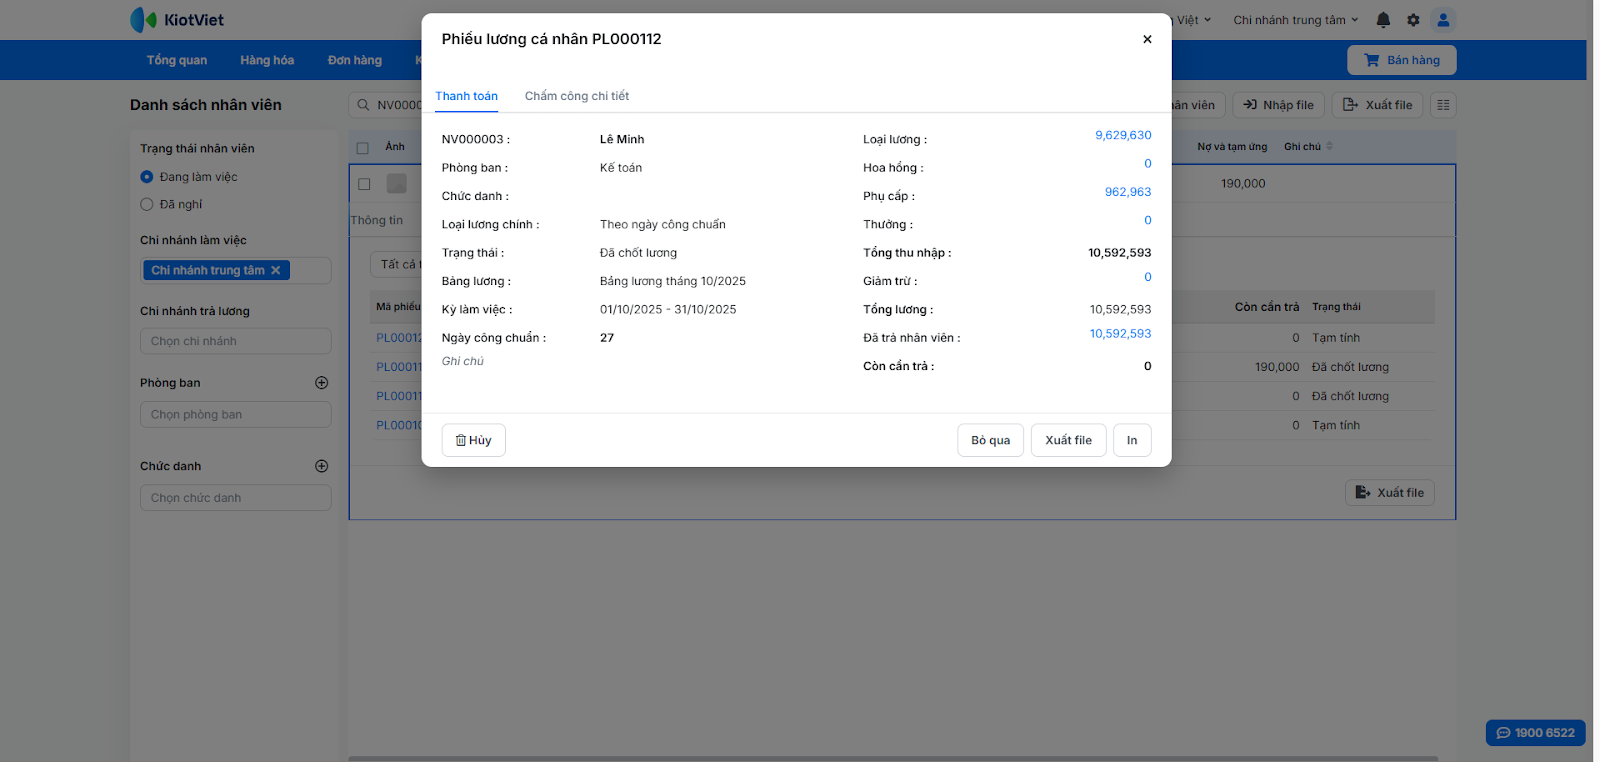The width and height of the screenshot is (1600, 762).
Task: Click the notification bell icon
Action: point(1383,20)
